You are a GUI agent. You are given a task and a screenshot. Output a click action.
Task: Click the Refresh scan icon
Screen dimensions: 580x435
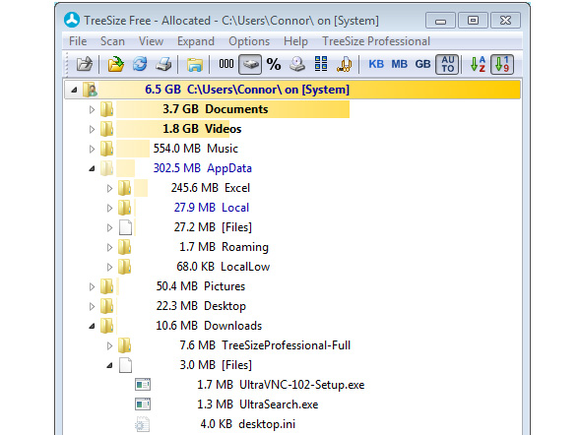pos(140,64)
